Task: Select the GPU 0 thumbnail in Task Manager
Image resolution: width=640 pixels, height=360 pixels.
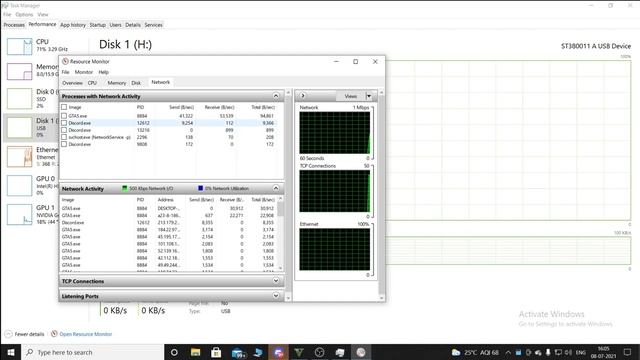Action: pyautogui.click(x=20, y=185)
